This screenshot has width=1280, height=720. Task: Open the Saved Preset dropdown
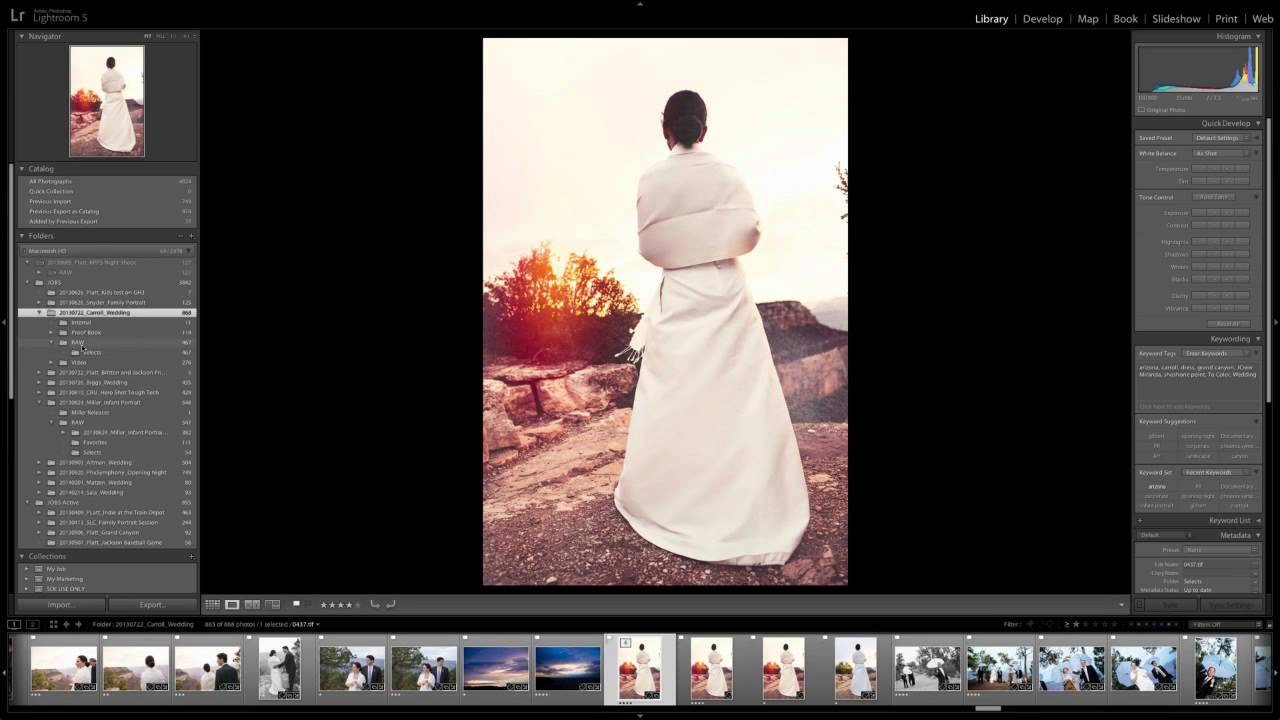click(1220, 138)
